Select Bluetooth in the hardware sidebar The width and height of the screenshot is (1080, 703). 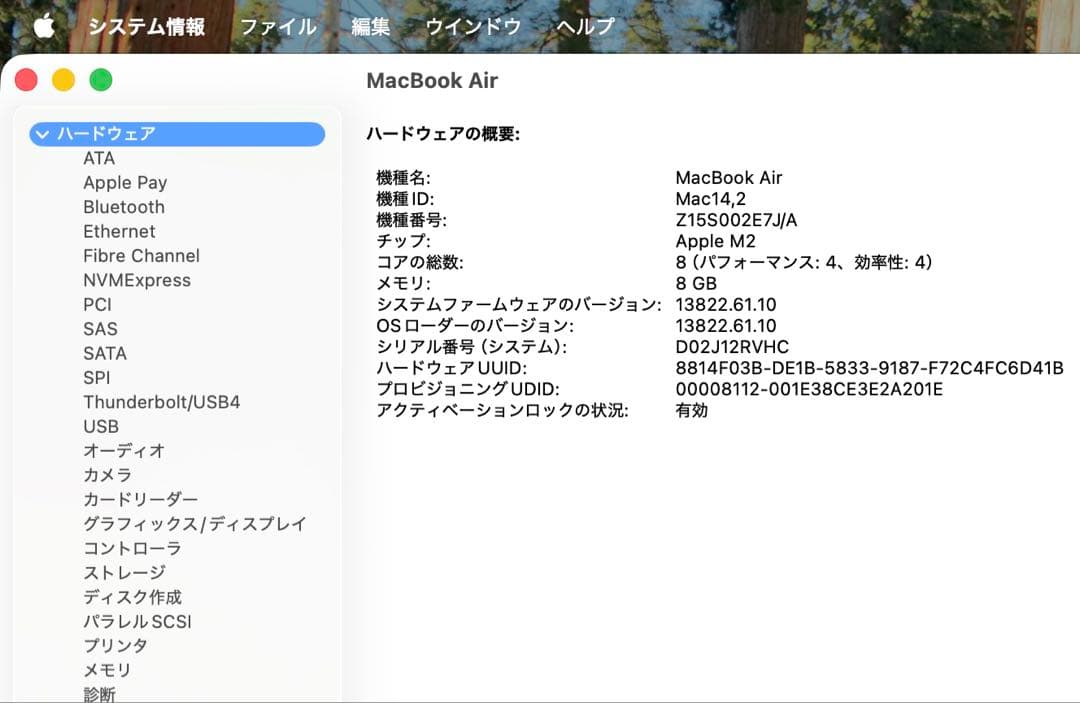124,207
